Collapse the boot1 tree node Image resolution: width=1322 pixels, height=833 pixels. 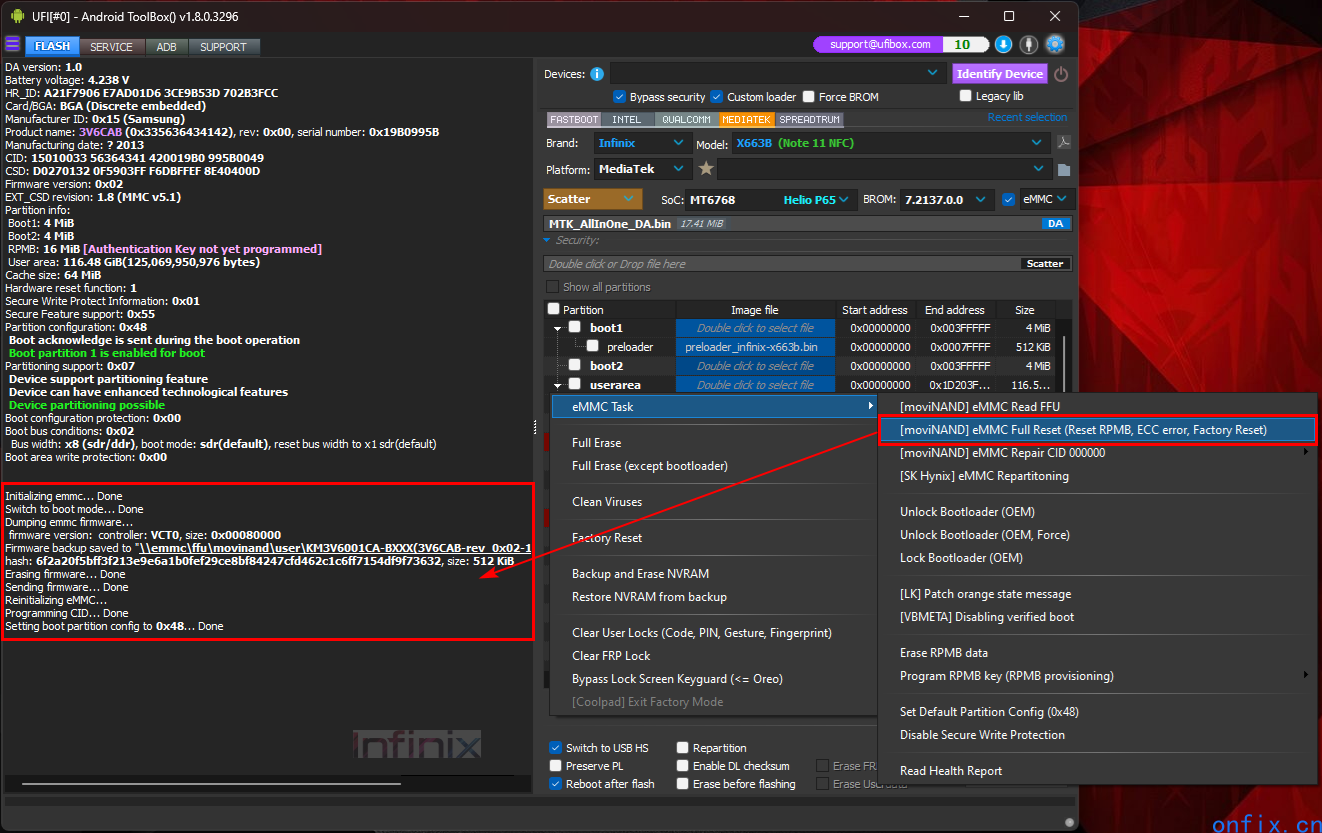(557, 328)
